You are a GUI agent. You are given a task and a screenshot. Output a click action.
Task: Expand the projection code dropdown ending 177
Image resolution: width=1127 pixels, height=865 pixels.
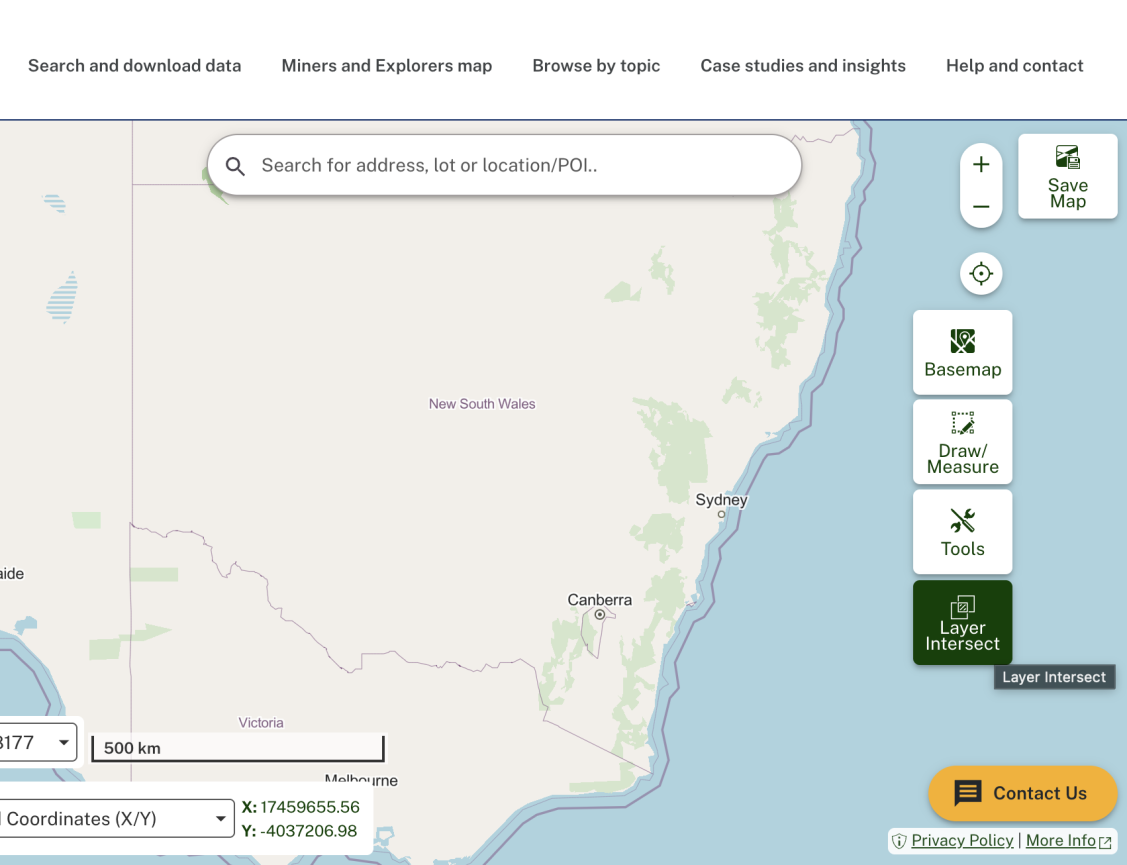coord(37,742)
